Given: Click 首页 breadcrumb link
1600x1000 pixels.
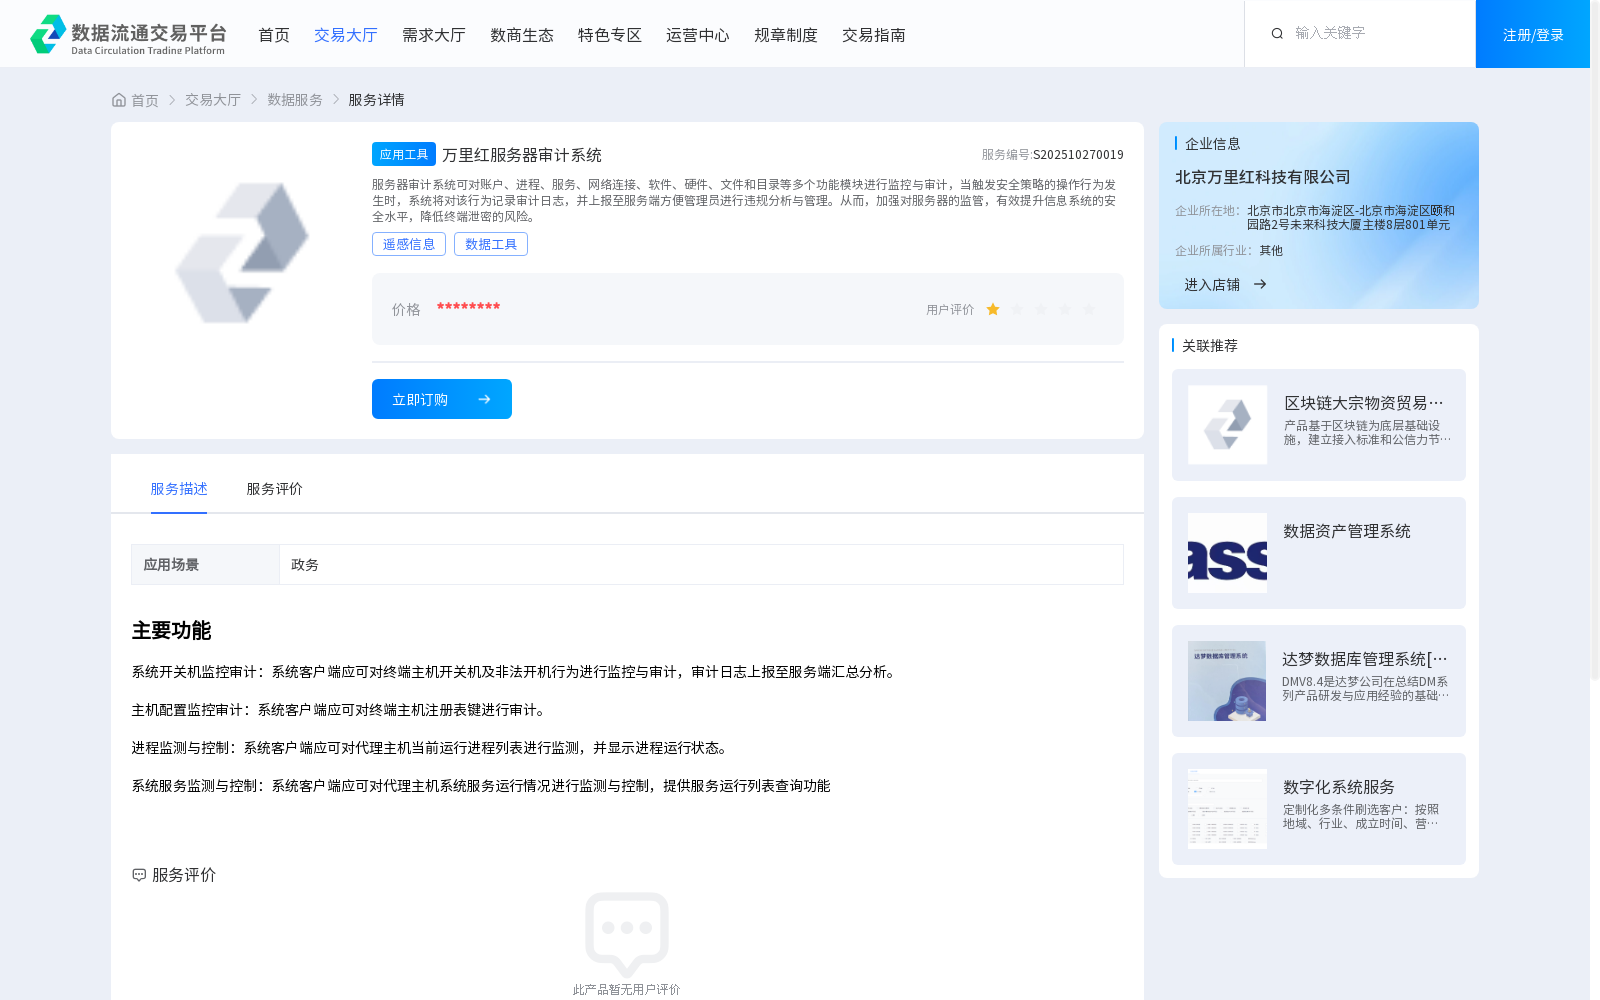Looking at the screenshot, I should 145,100.
